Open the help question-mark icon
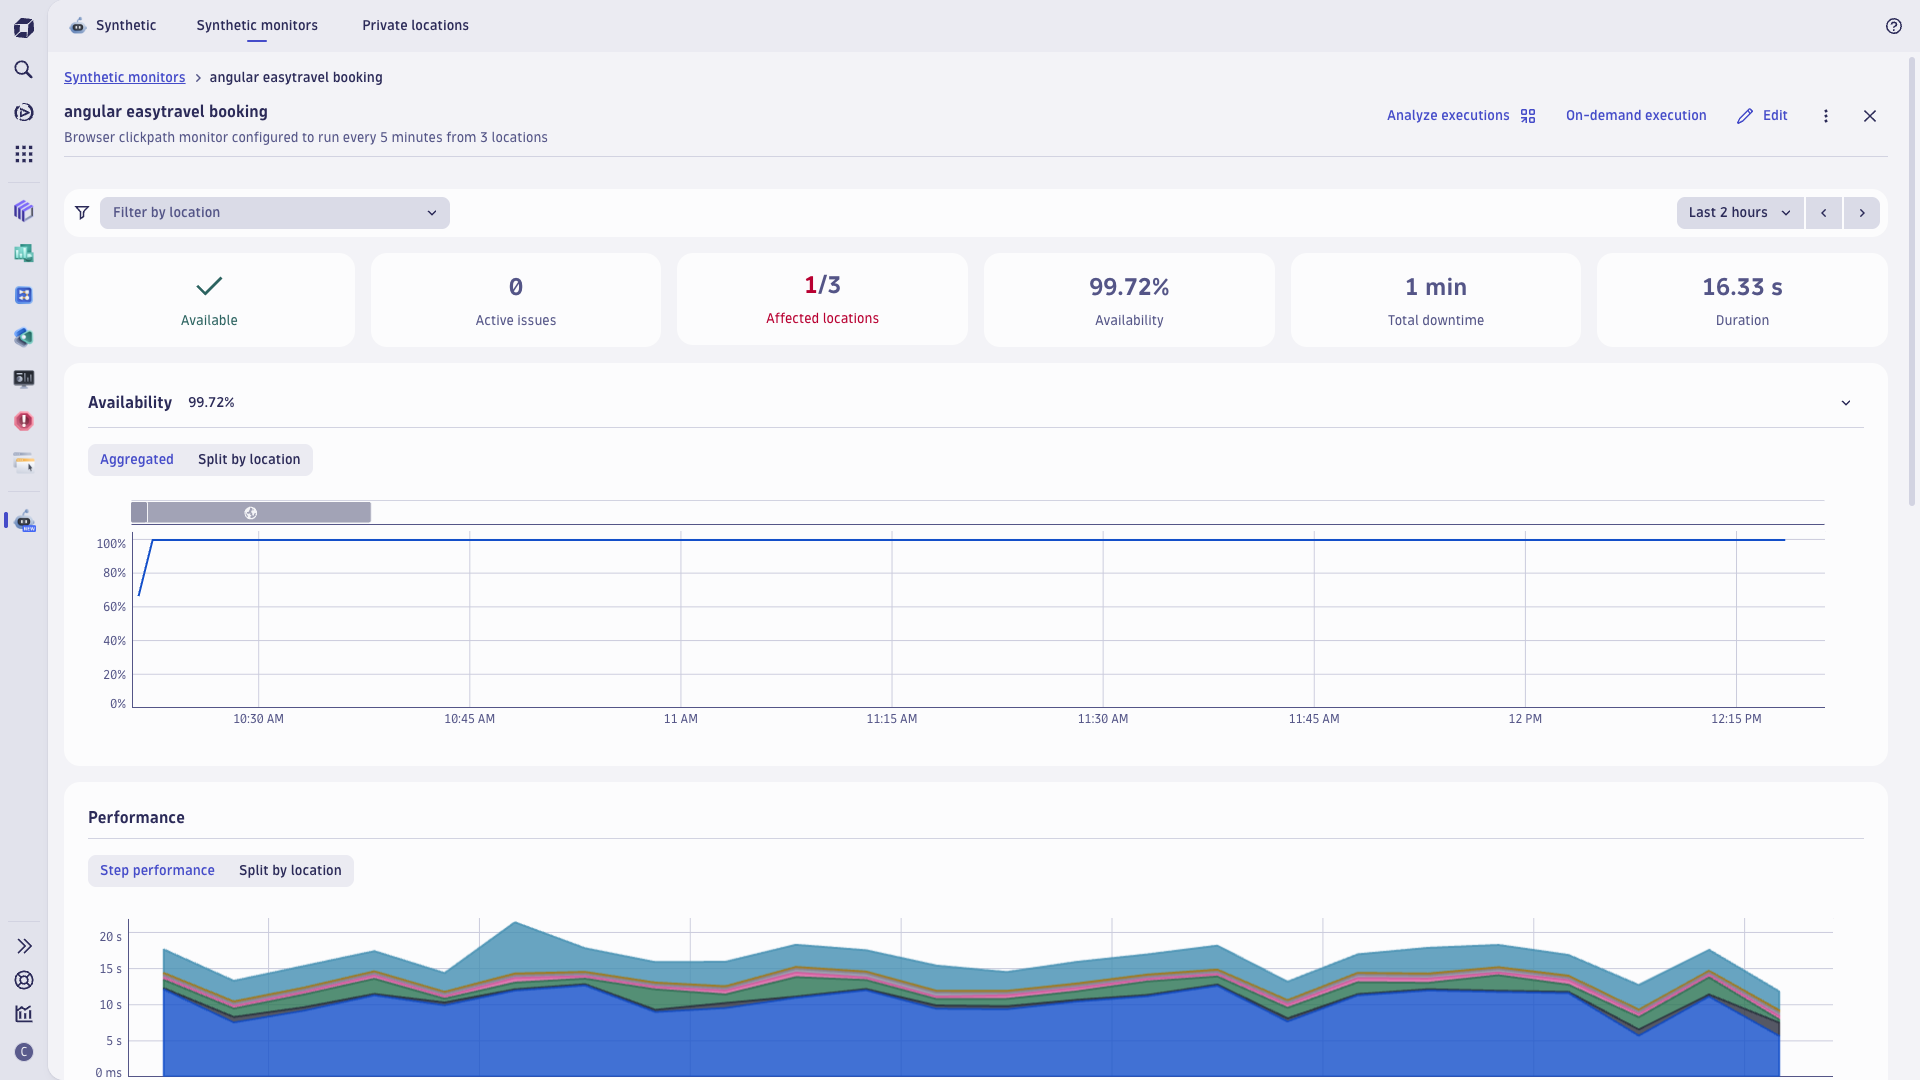Viewport: 1920px width, 1080px height. coord(1894,26)
